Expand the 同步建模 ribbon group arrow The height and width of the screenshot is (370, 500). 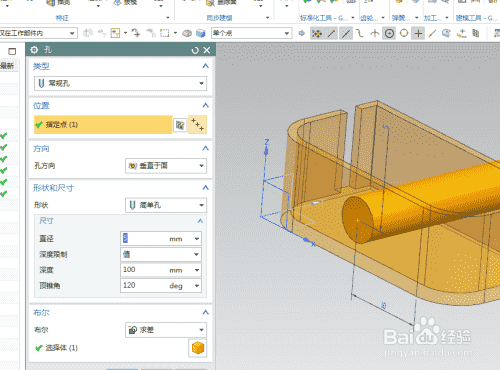click(x=268, y=18)
